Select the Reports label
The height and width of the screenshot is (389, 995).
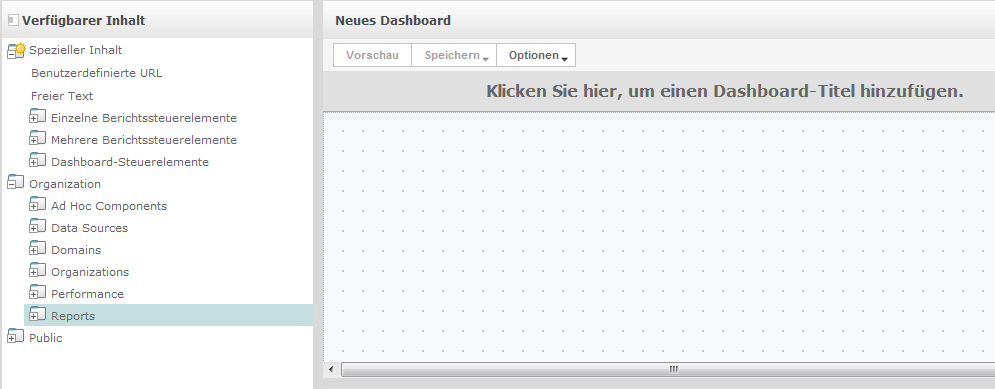[x=73, y=316]
